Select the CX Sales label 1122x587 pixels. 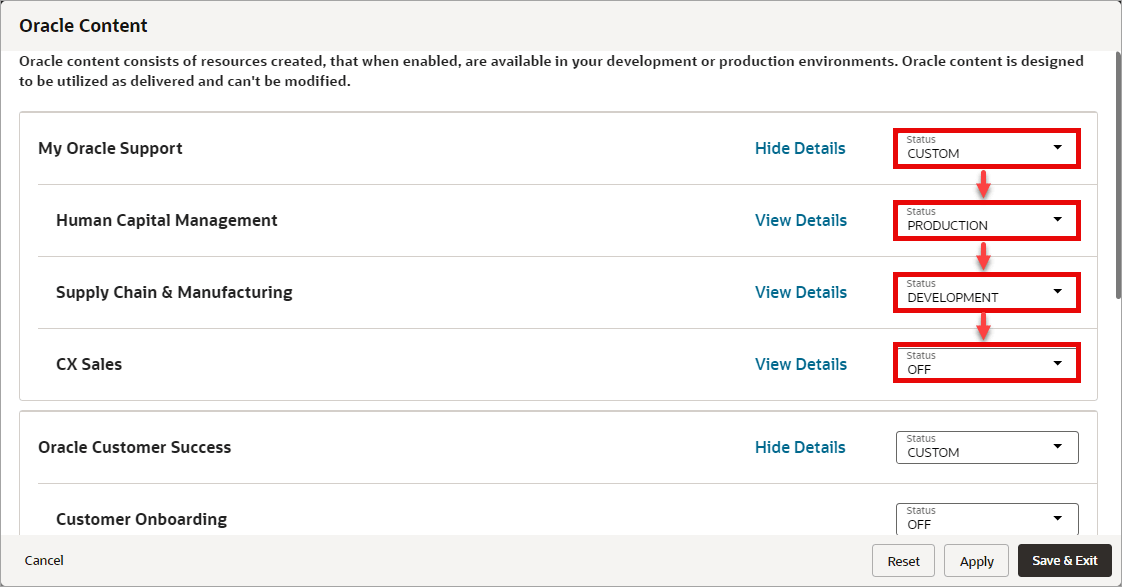[x=89, y=364]
